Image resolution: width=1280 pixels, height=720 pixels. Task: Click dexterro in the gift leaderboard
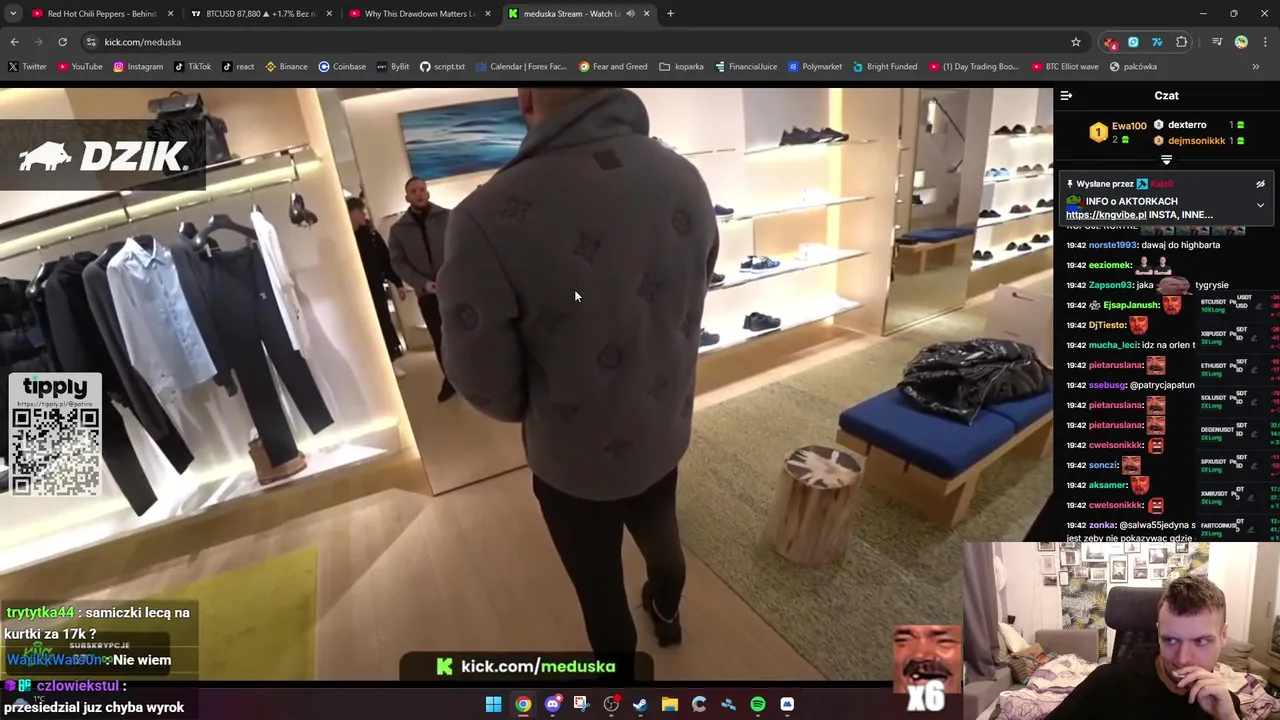(x=1187, y=125)
